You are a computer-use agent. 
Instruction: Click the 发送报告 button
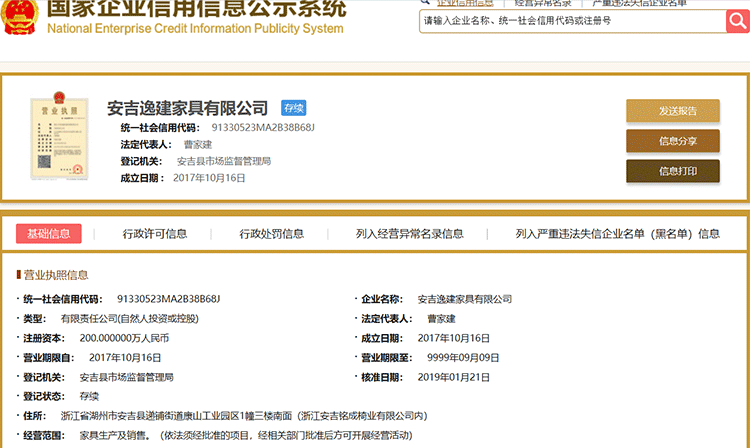(x=673, y=111)
